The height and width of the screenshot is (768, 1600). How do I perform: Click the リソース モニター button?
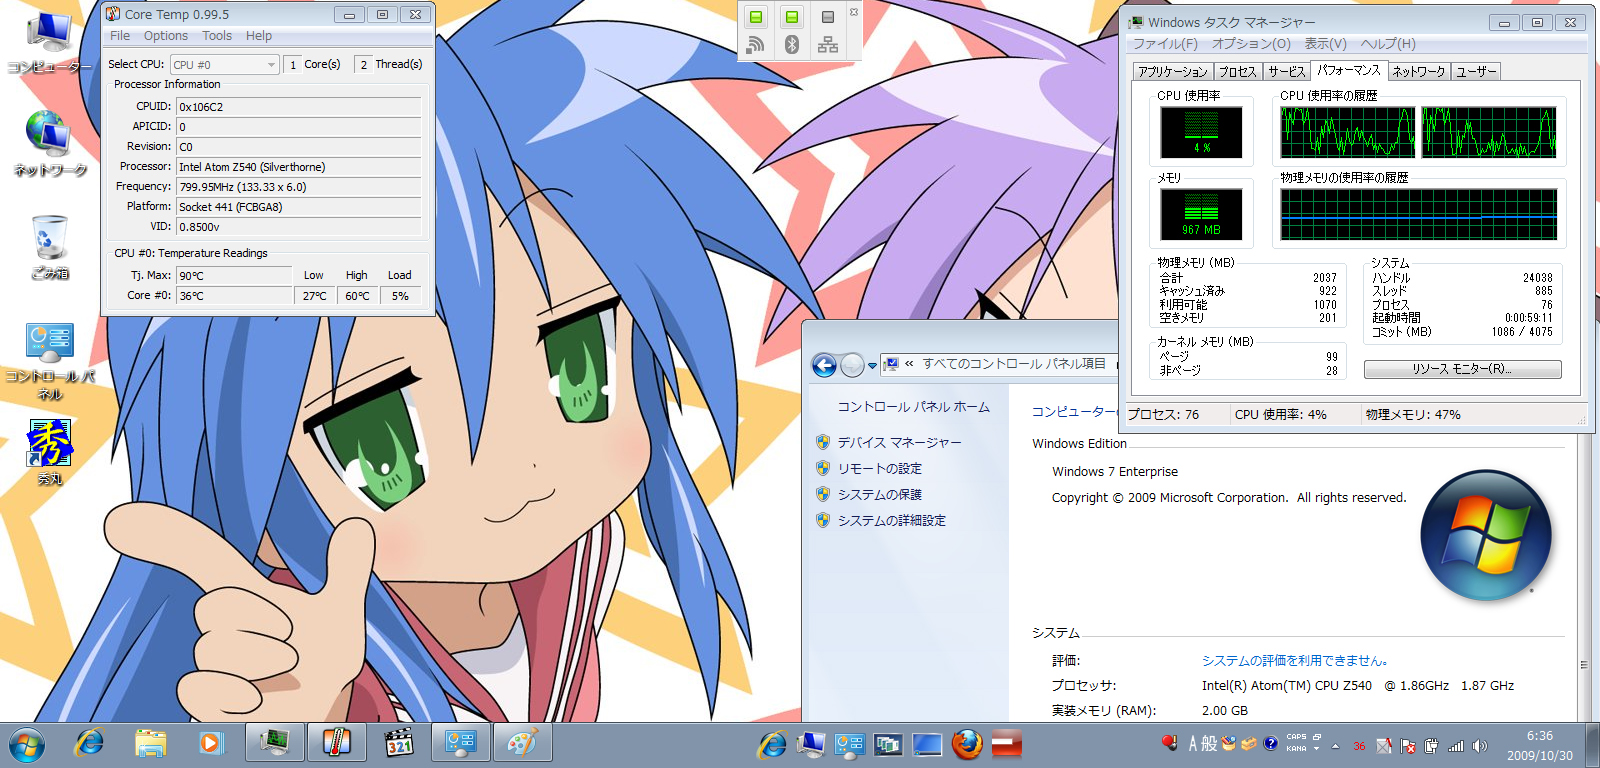[x=1462, y=369]
